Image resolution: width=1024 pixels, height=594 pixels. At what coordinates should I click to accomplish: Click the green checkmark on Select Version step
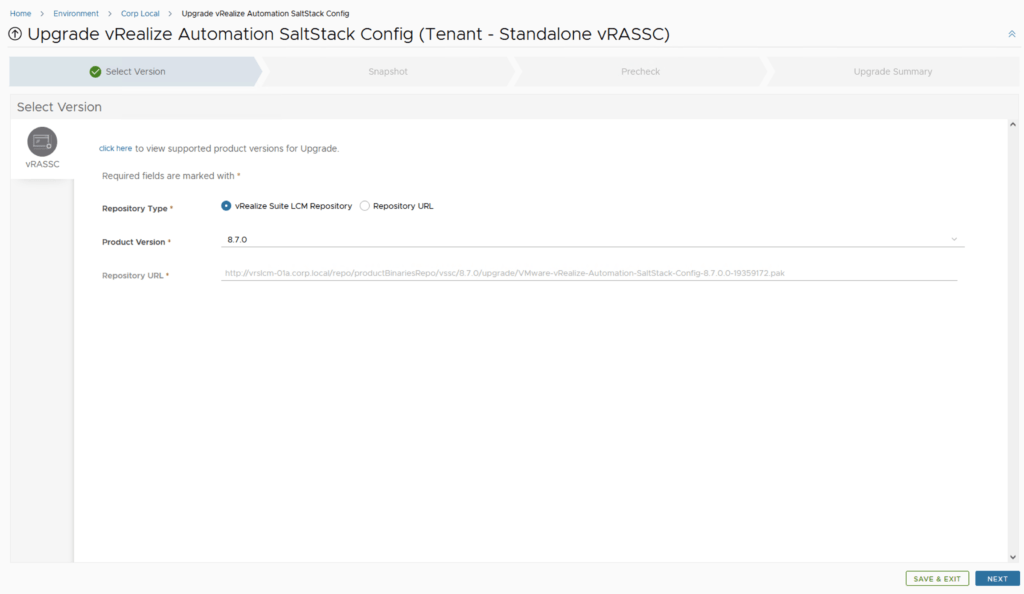pyautogui.click(x=95, y=72)
